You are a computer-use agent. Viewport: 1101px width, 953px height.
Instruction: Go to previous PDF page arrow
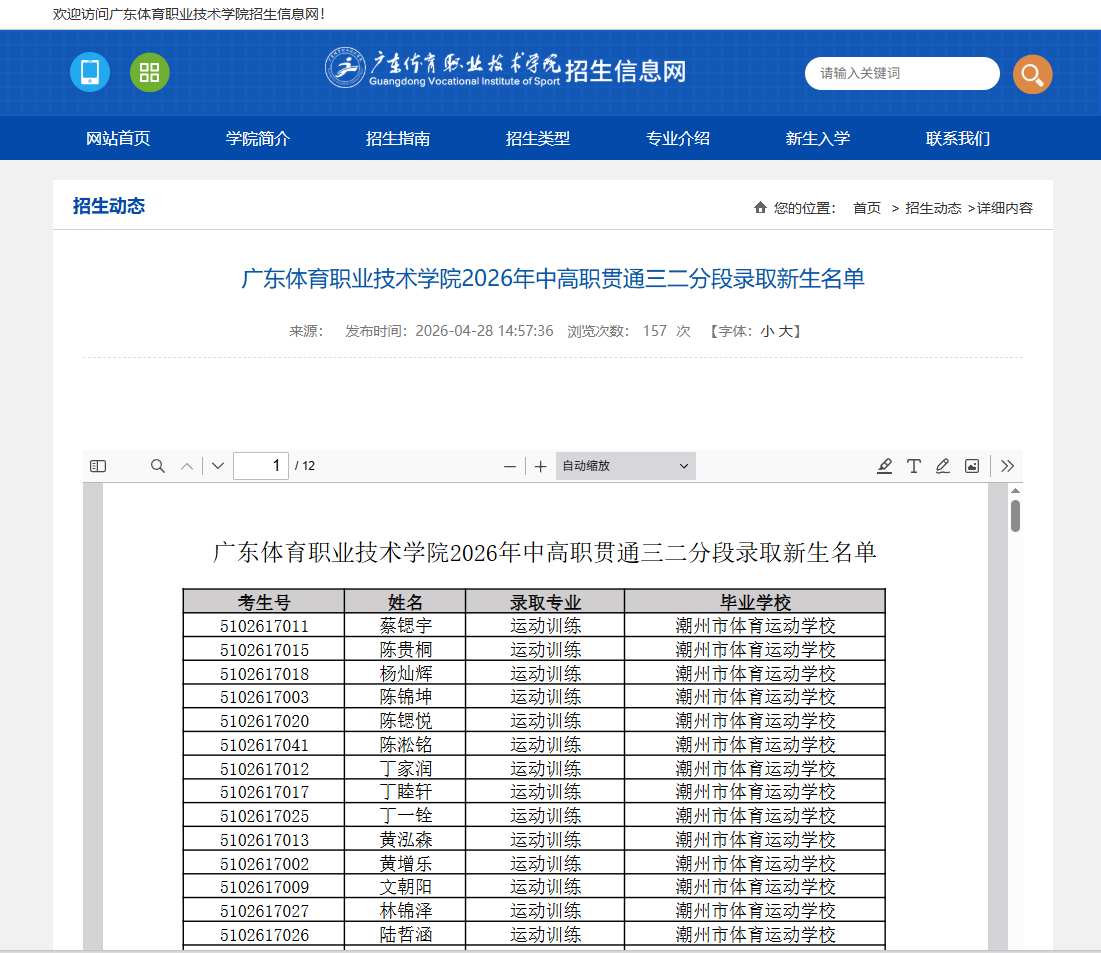pos(187,466)
